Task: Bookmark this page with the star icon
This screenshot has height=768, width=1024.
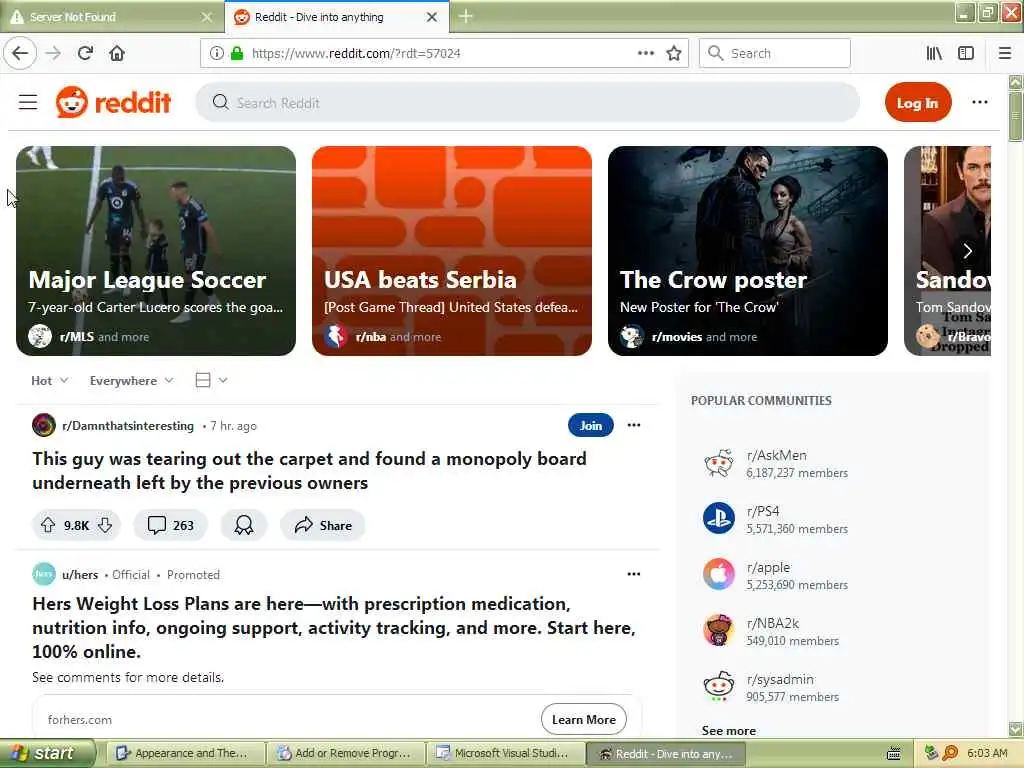Action: click(x=674, y=53)
